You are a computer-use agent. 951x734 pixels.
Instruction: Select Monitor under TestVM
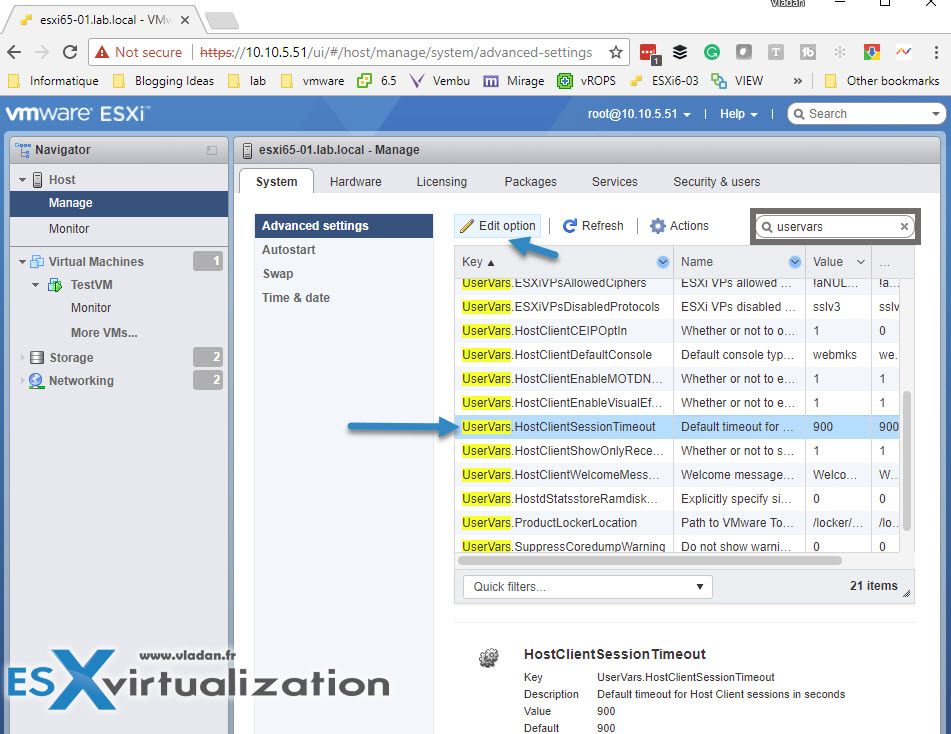coord(91,308)
